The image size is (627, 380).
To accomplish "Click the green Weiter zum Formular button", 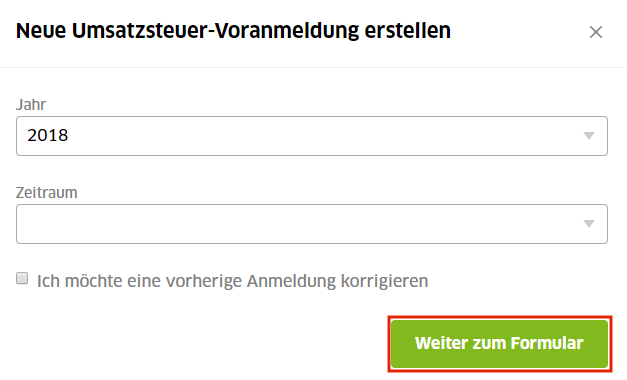I will pos(499,344).
